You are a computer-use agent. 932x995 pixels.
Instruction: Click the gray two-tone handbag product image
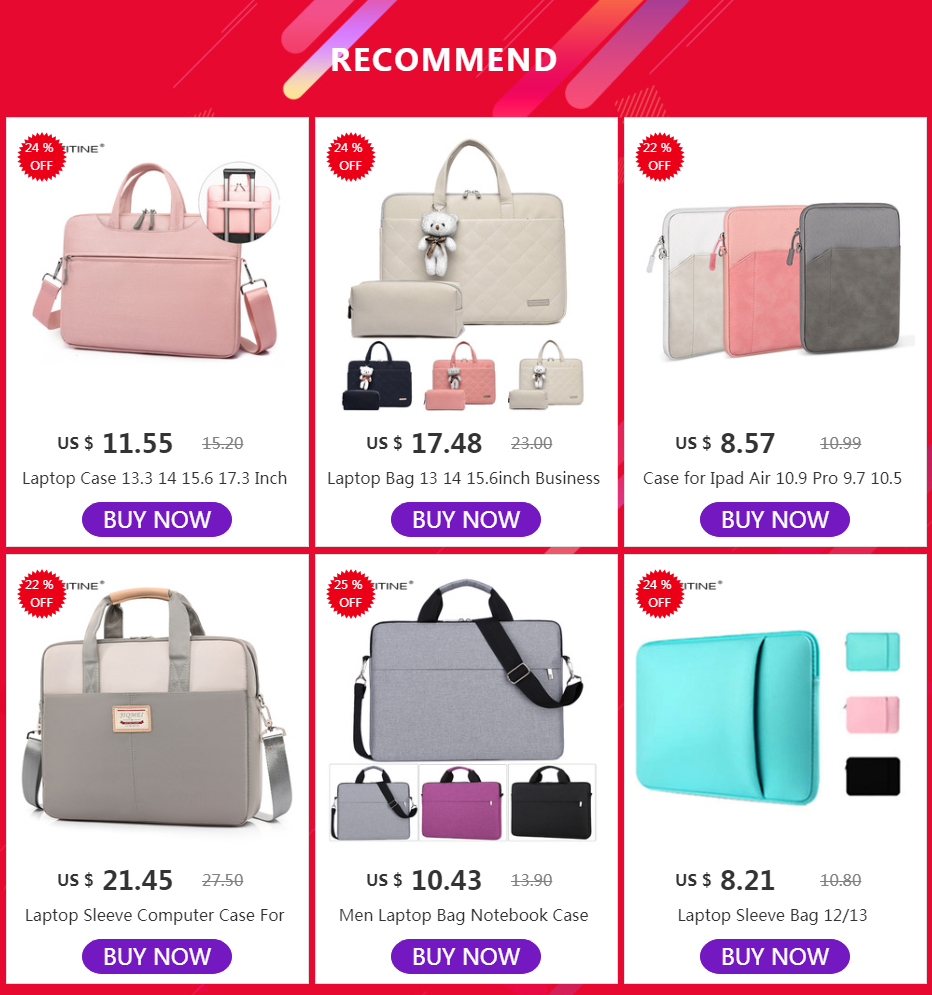click(157, 709)
